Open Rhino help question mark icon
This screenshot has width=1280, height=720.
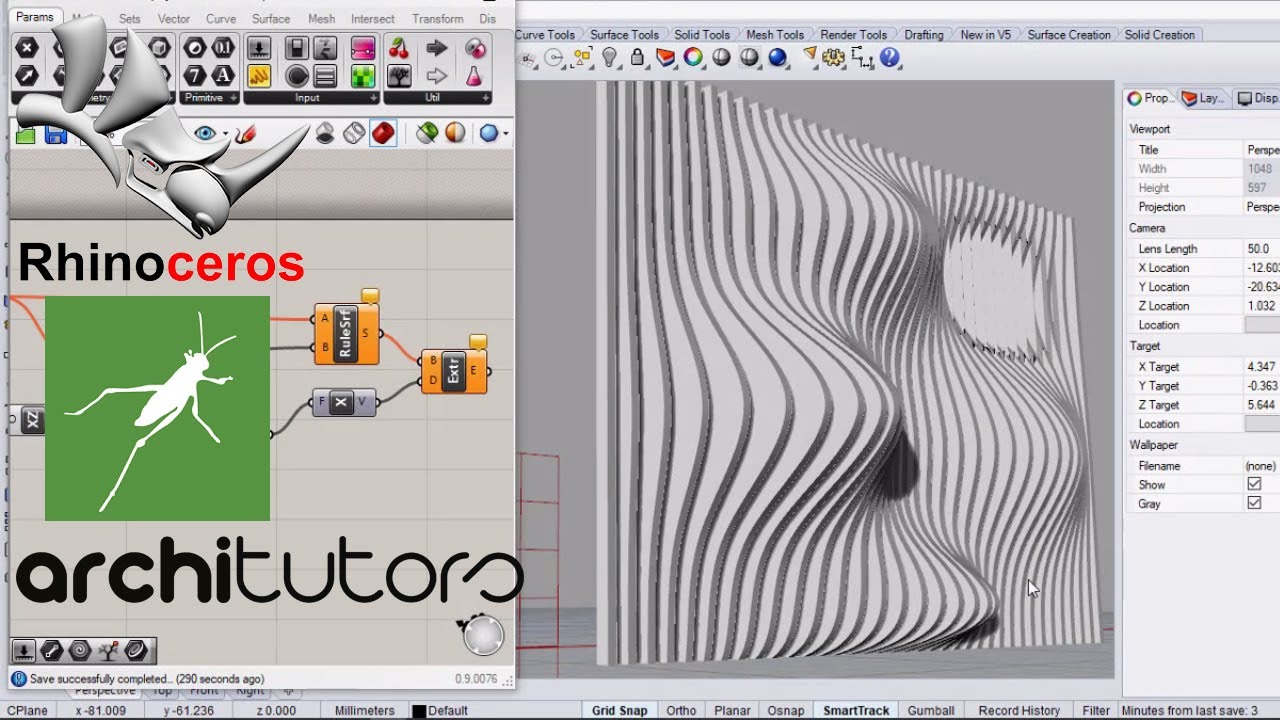(x=890, y=57)
